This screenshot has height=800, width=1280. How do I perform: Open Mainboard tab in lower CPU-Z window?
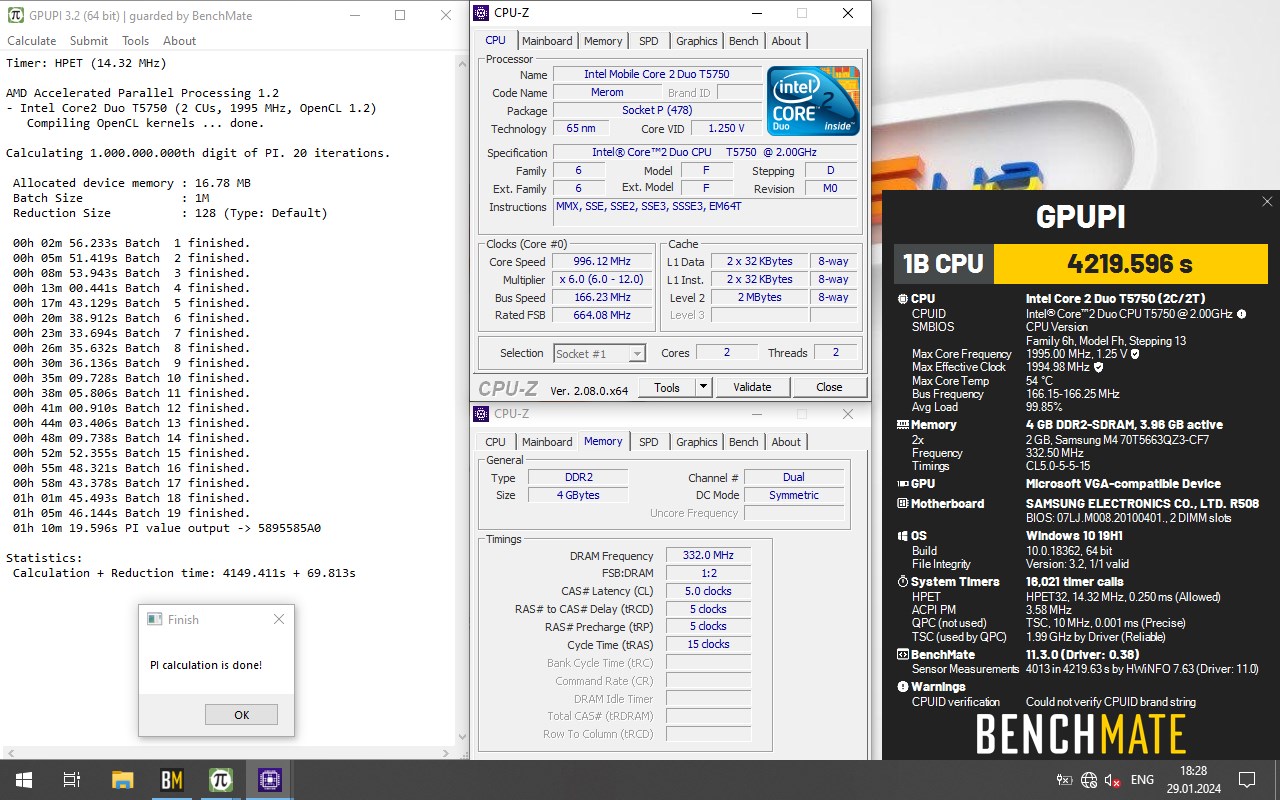(x=547, y=442)
